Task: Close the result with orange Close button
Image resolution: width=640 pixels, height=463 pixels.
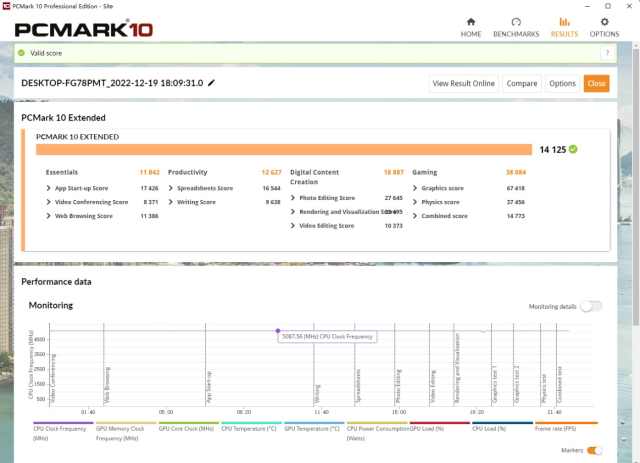Action: pyautogui.click(x=596, y=83)
